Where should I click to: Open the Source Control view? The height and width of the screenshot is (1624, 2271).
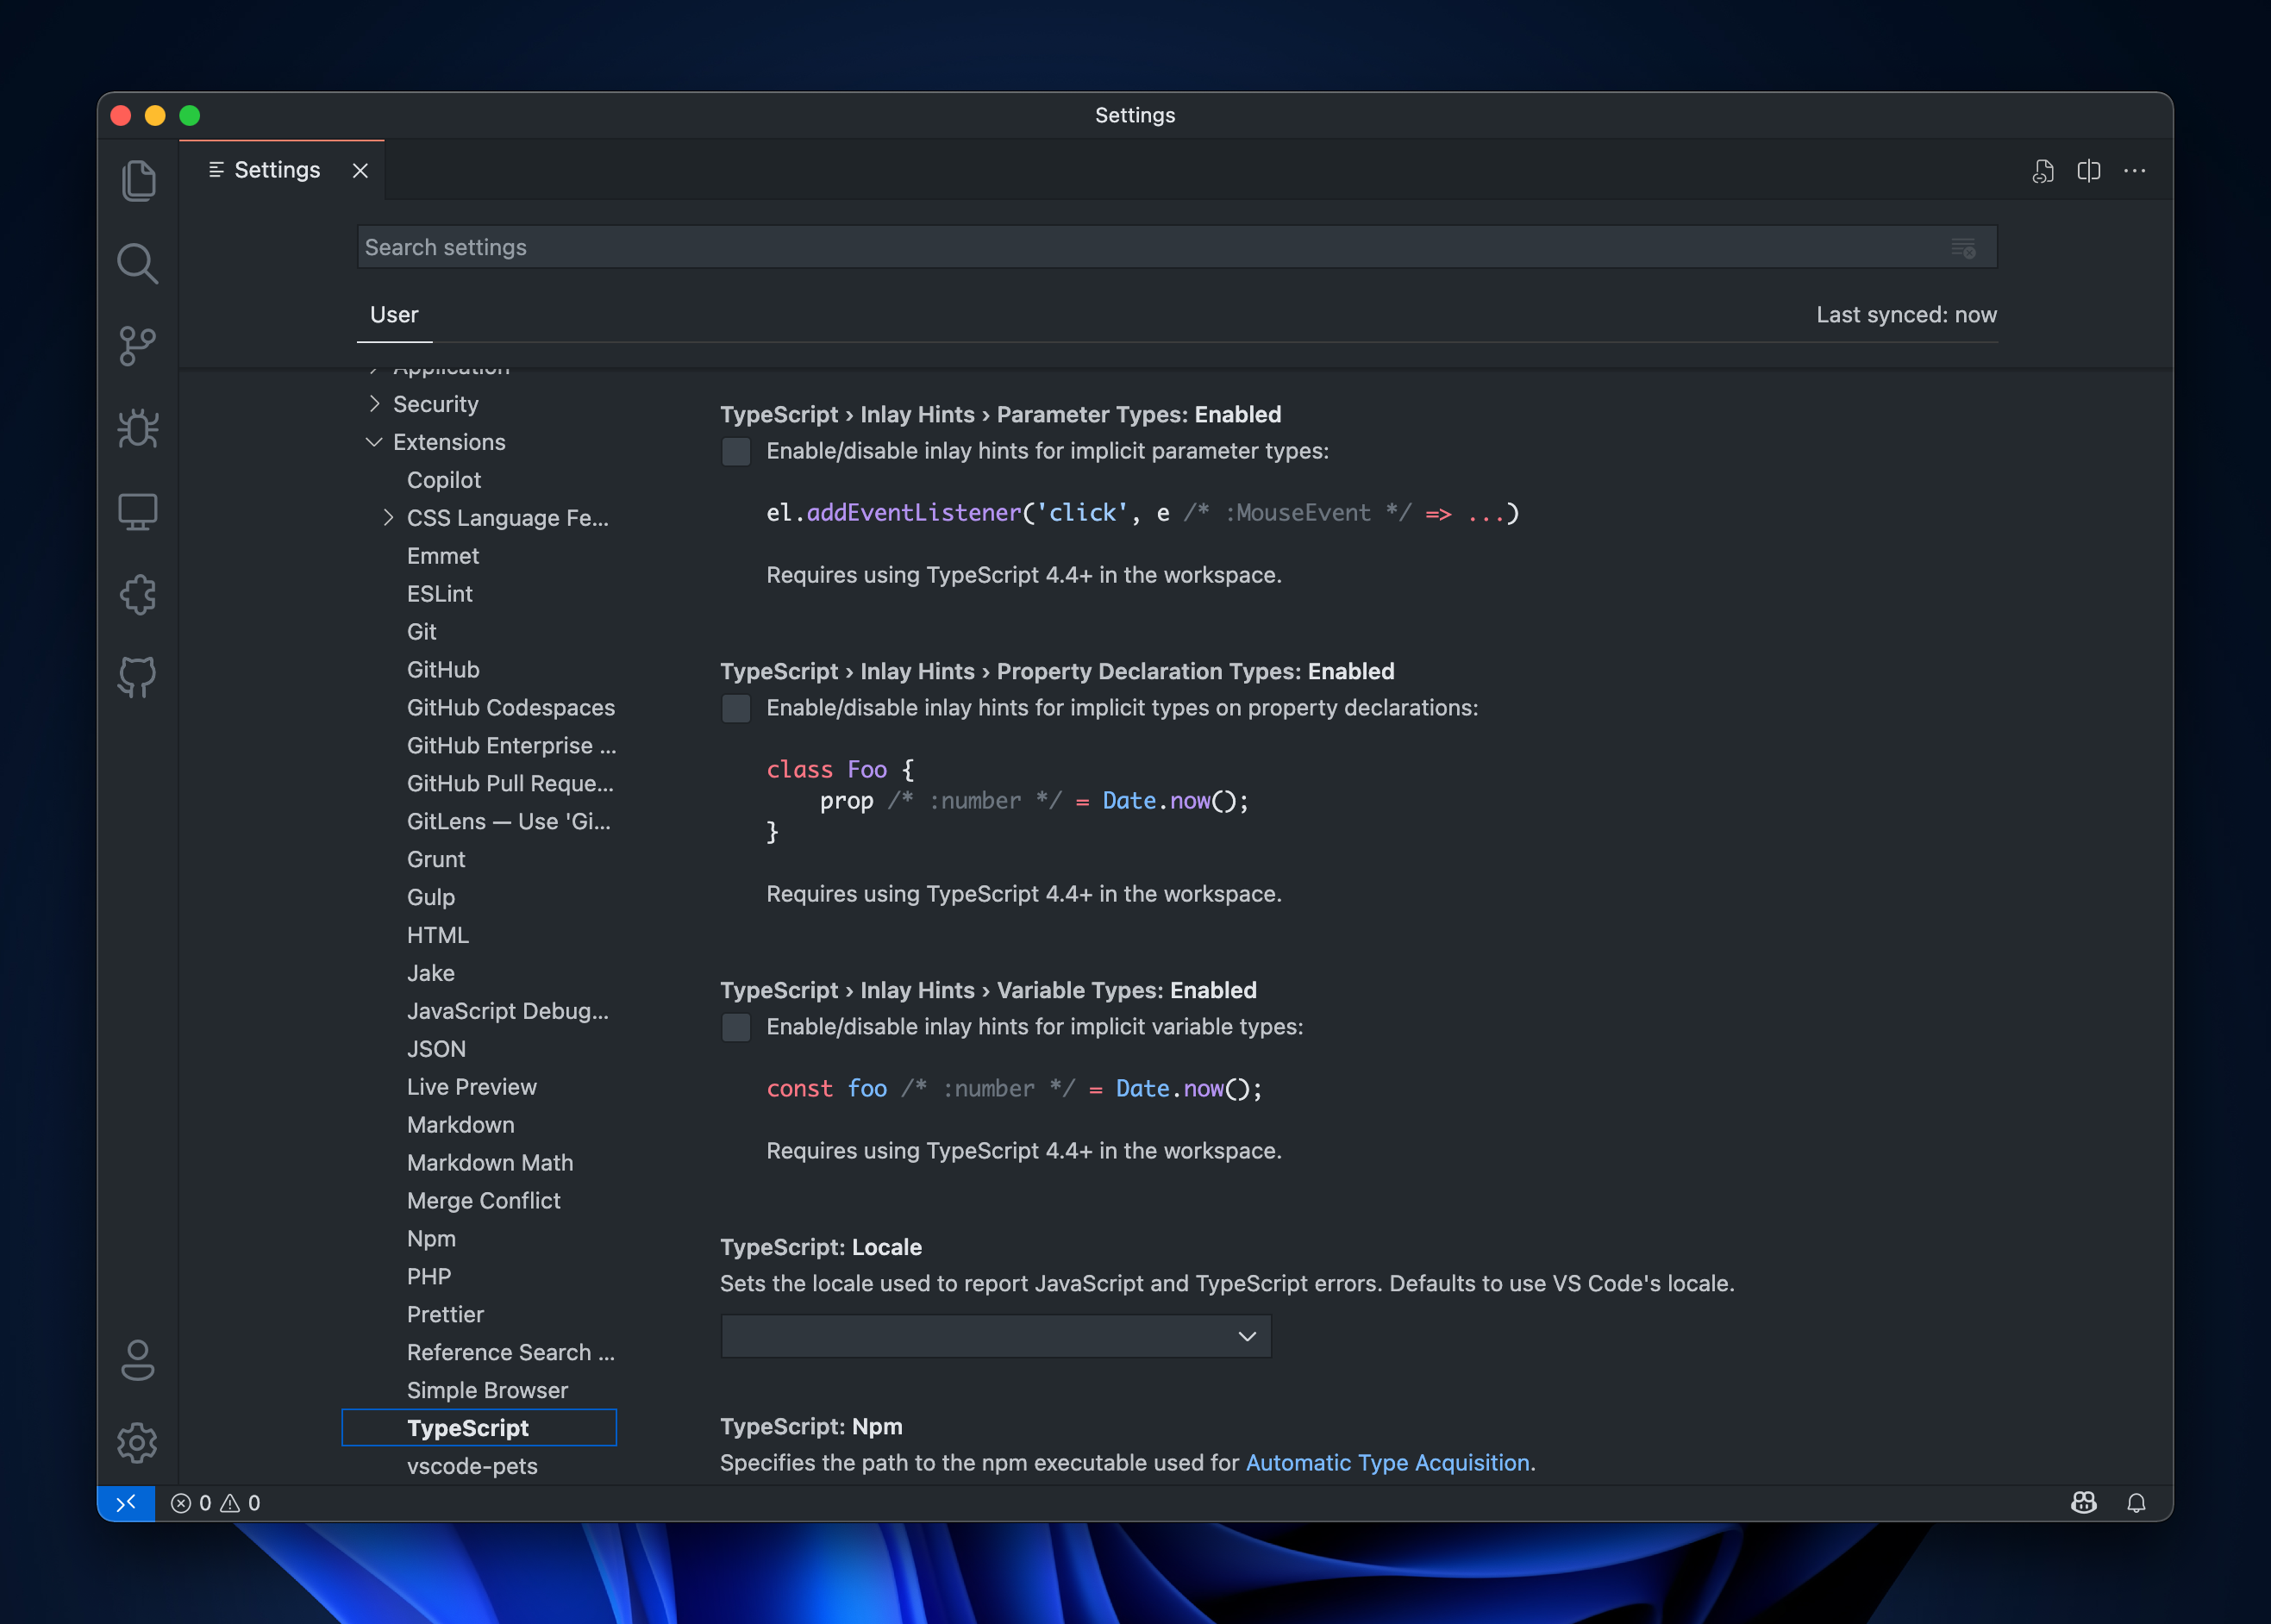click(x=138, y=345)
